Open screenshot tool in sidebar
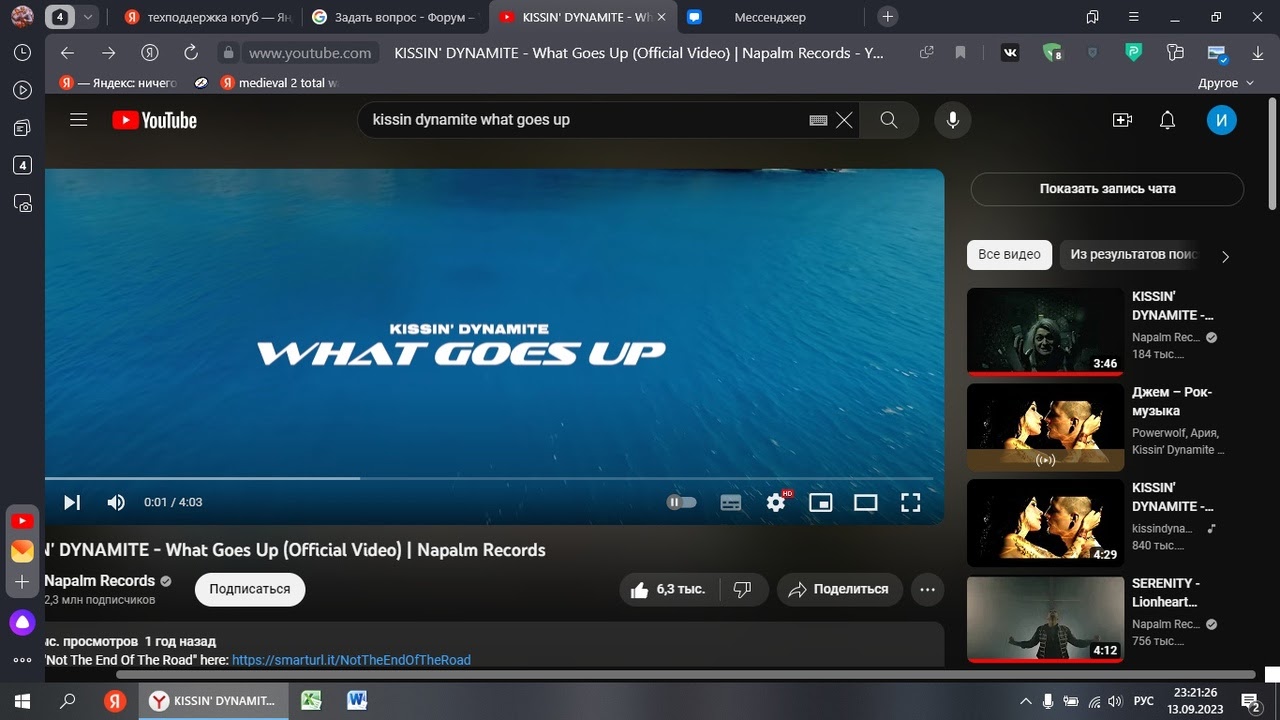1280x720 pixels. (22, 203)
